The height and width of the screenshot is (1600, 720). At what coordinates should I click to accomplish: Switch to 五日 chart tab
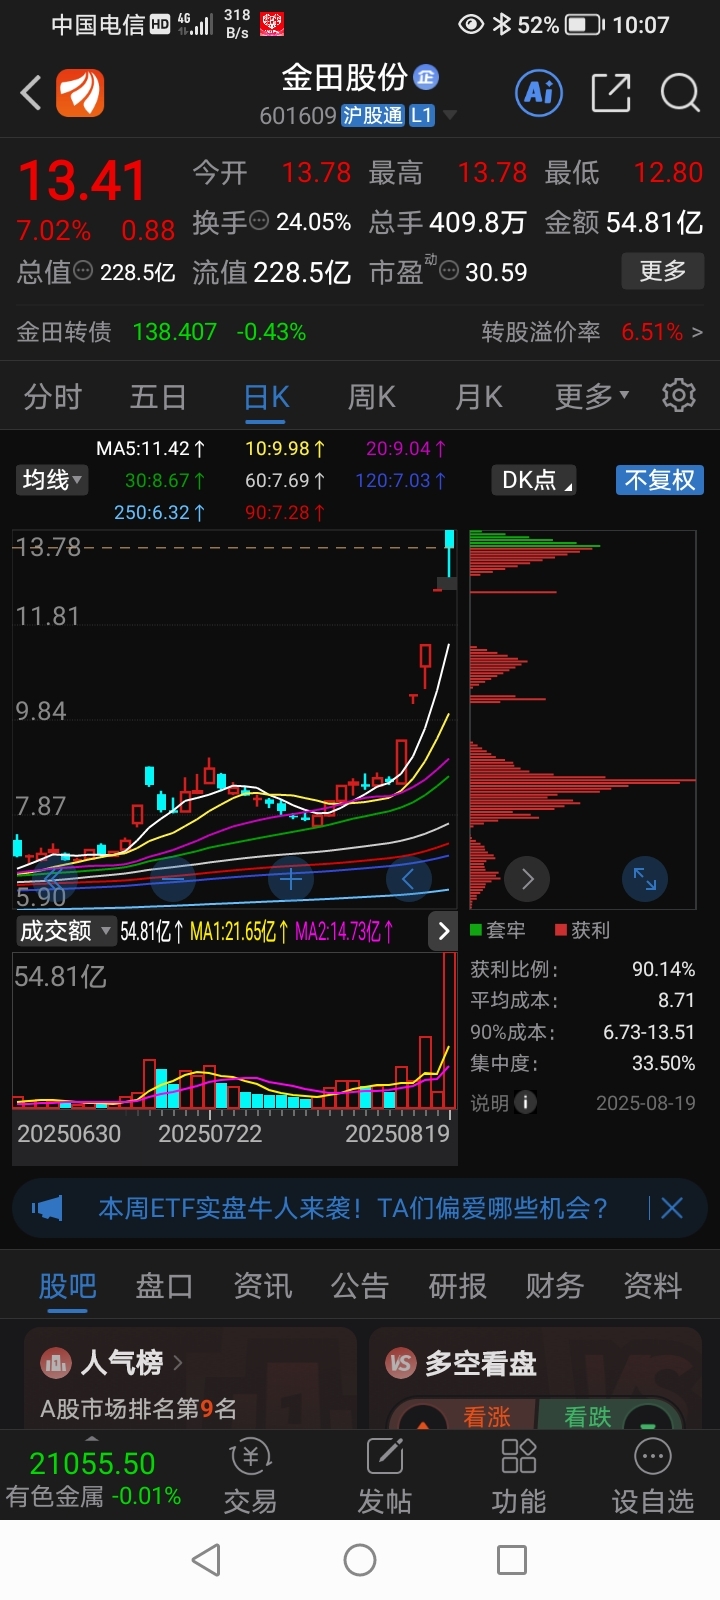(x=158, y=397)
